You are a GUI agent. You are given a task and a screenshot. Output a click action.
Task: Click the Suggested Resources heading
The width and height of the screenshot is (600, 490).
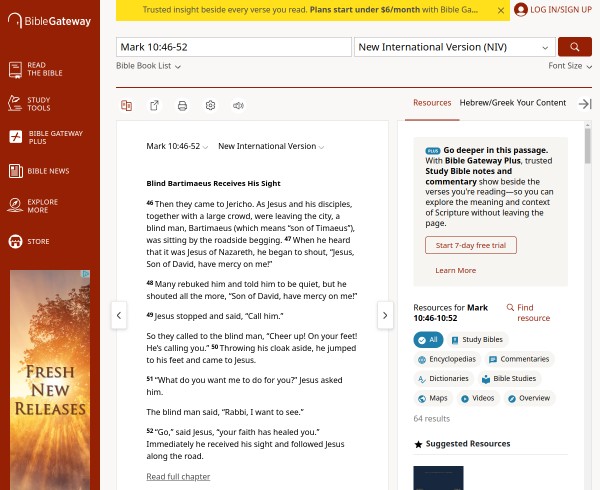pyautogui.click(x=468, y=444)
